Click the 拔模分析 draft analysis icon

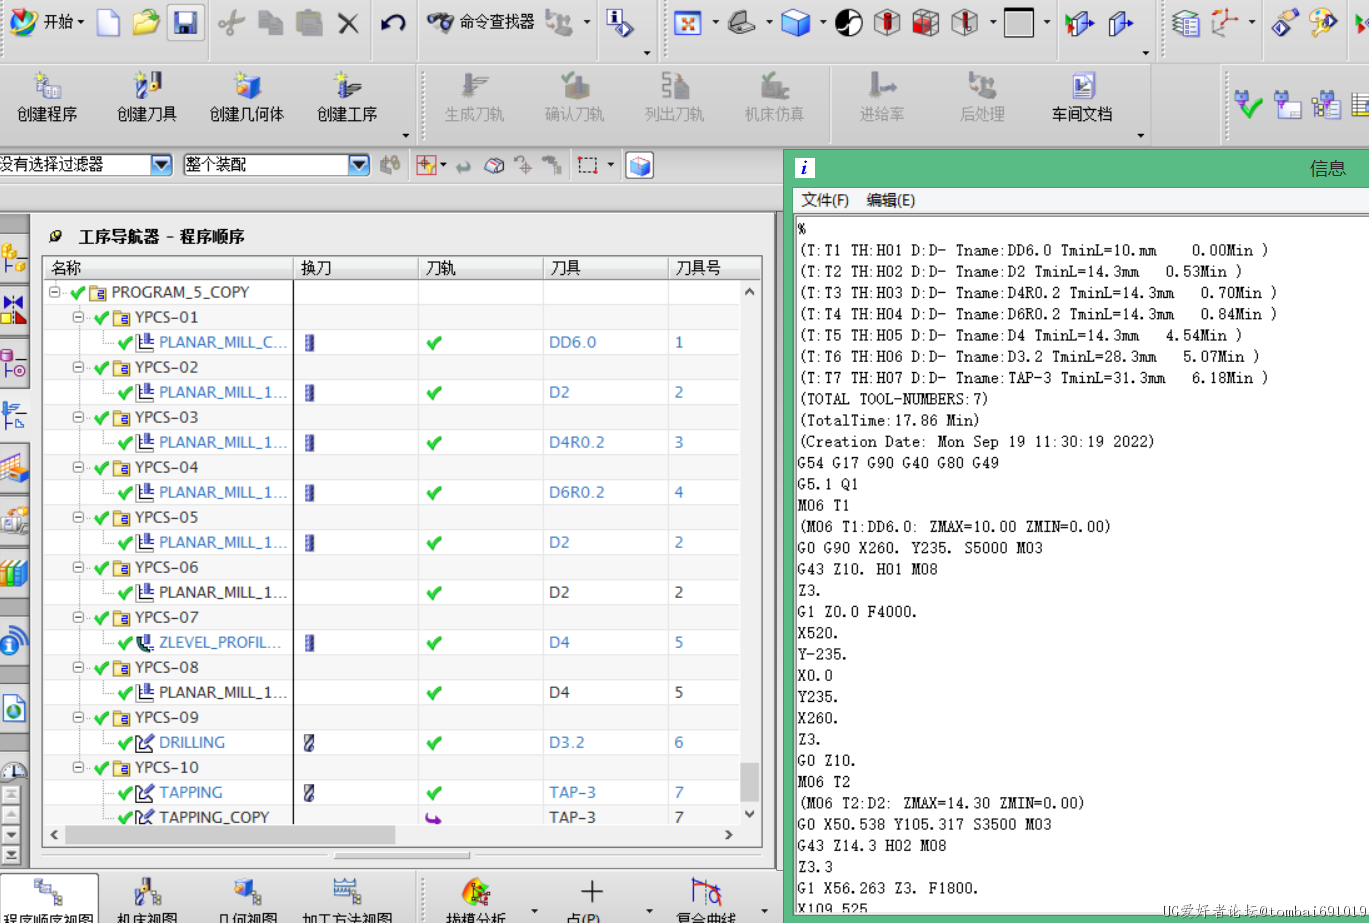476,900
